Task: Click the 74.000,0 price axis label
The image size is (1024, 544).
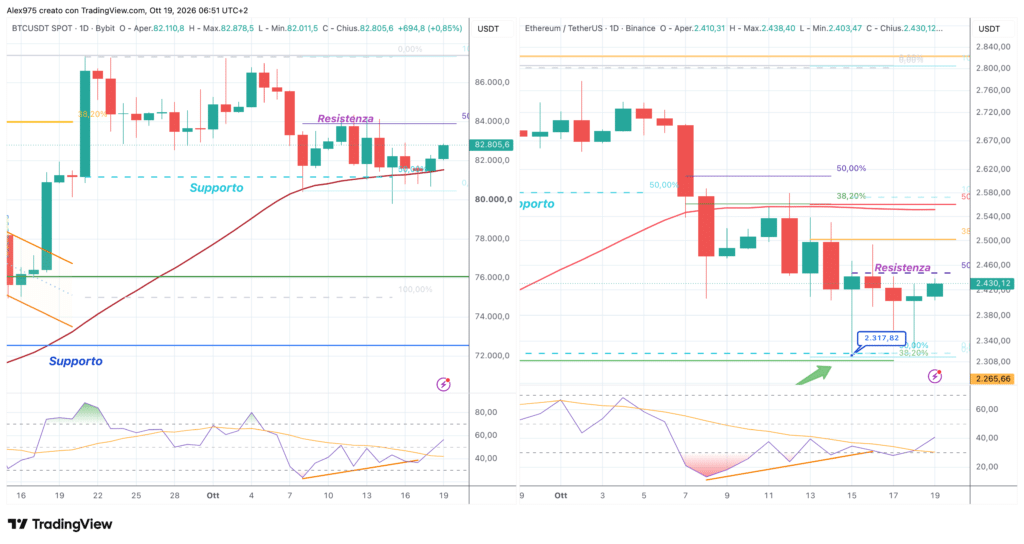Action: click(x=492, y=316)
